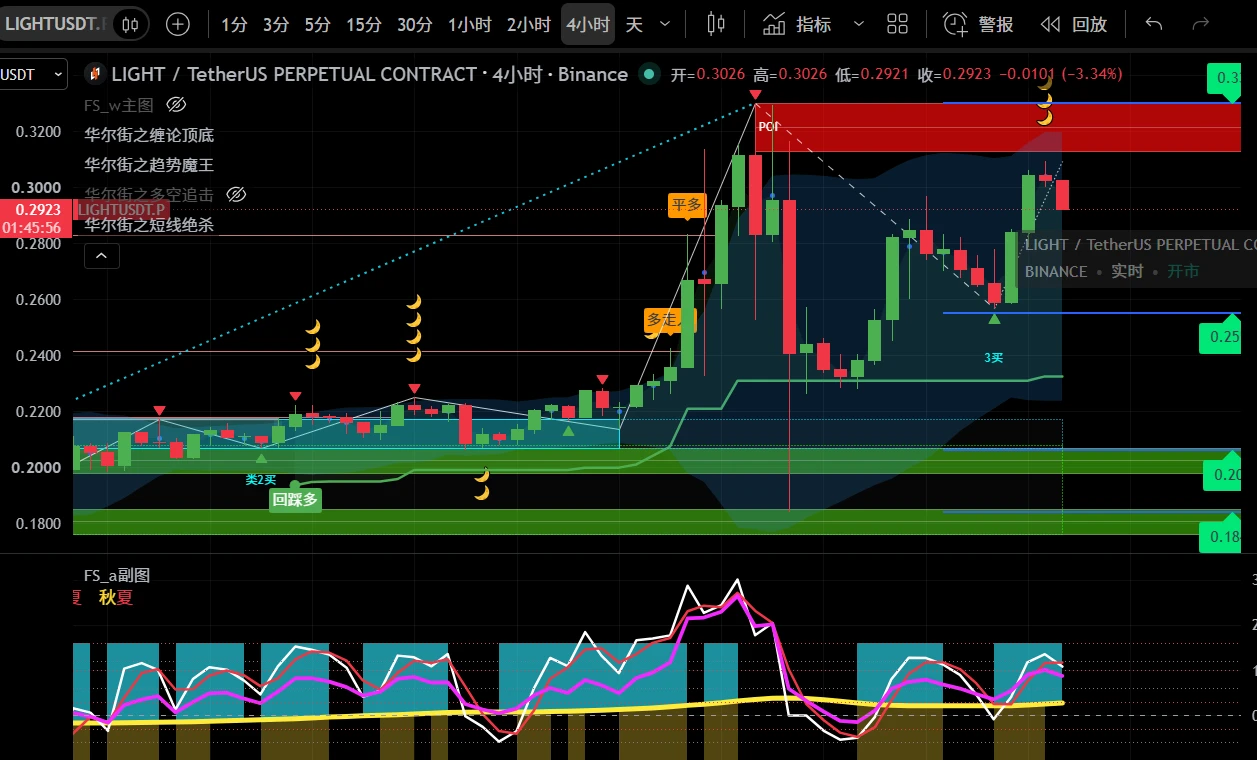Click the 0.3200 price axis label
The height and width of the screenshot is (760, 1257).
[x=36, y=132]
